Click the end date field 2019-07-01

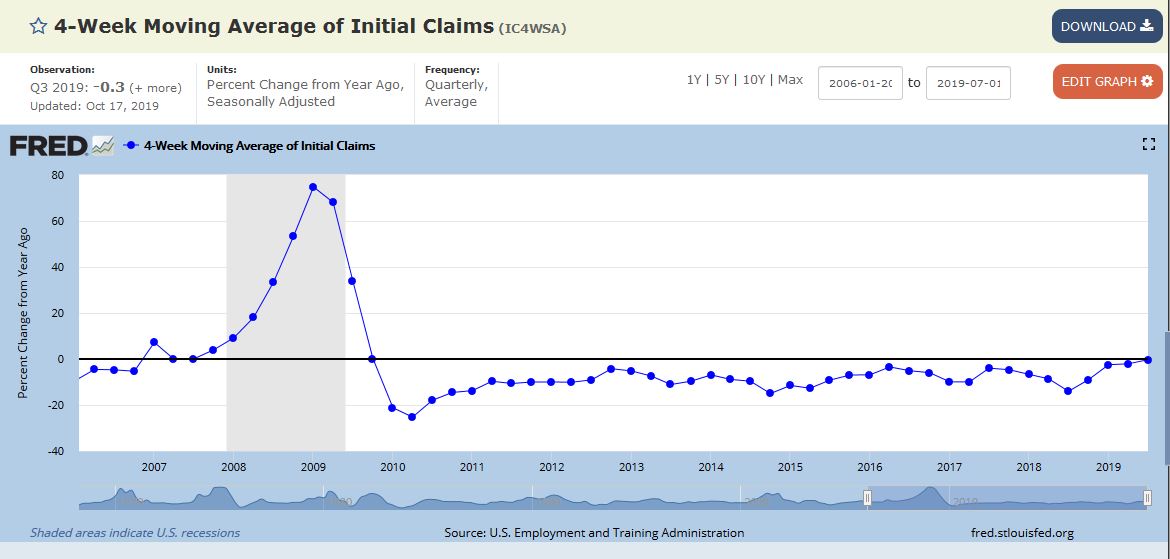tap(968, 83)
